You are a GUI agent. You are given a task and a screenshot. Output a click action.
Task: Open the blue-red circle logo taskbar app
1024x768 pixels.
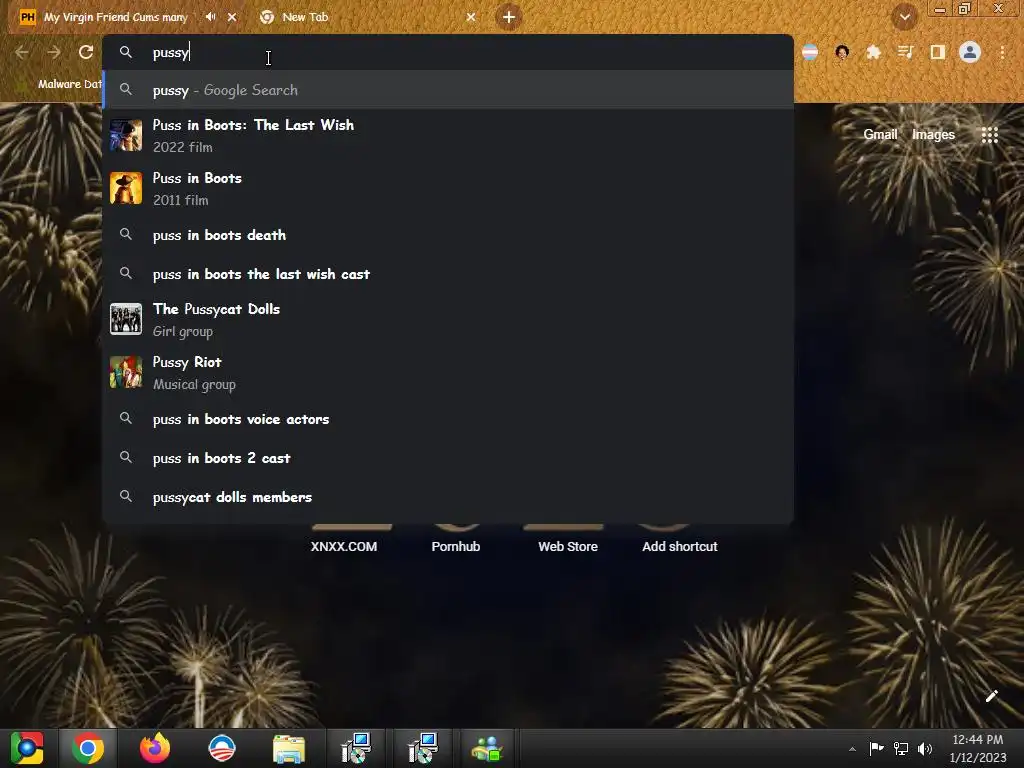tap(221, 748)
